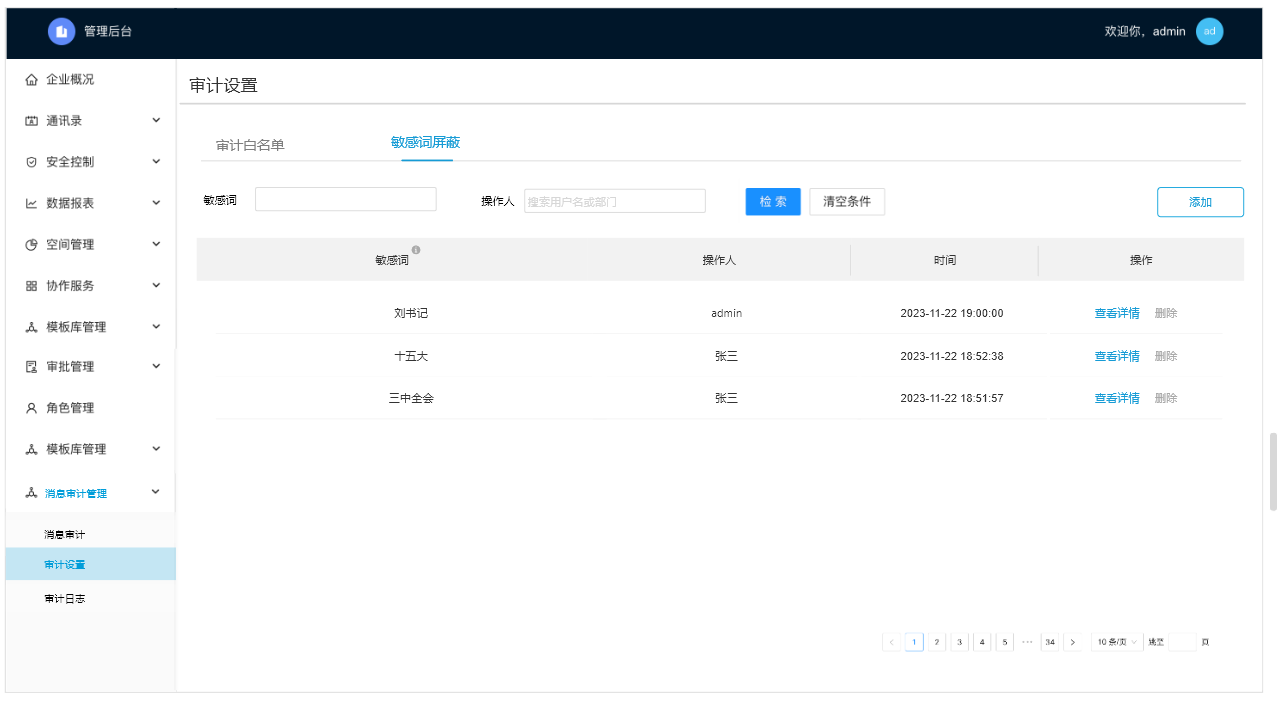The image size is (1278, 708).
Task: Click the icon beside 消息审计管理
Action: [31, 493]
